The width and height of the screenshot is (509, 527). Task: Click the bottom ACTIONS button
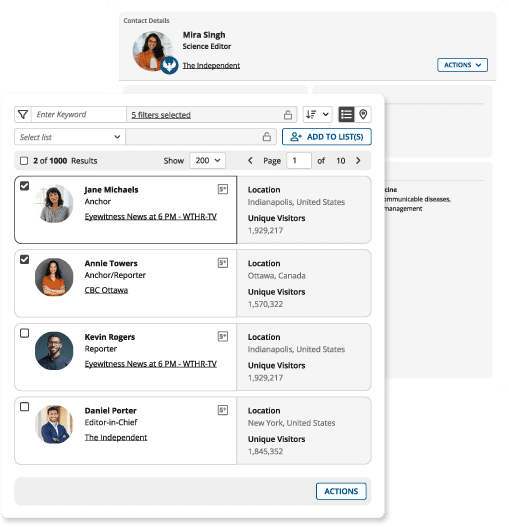click(341, 491)
